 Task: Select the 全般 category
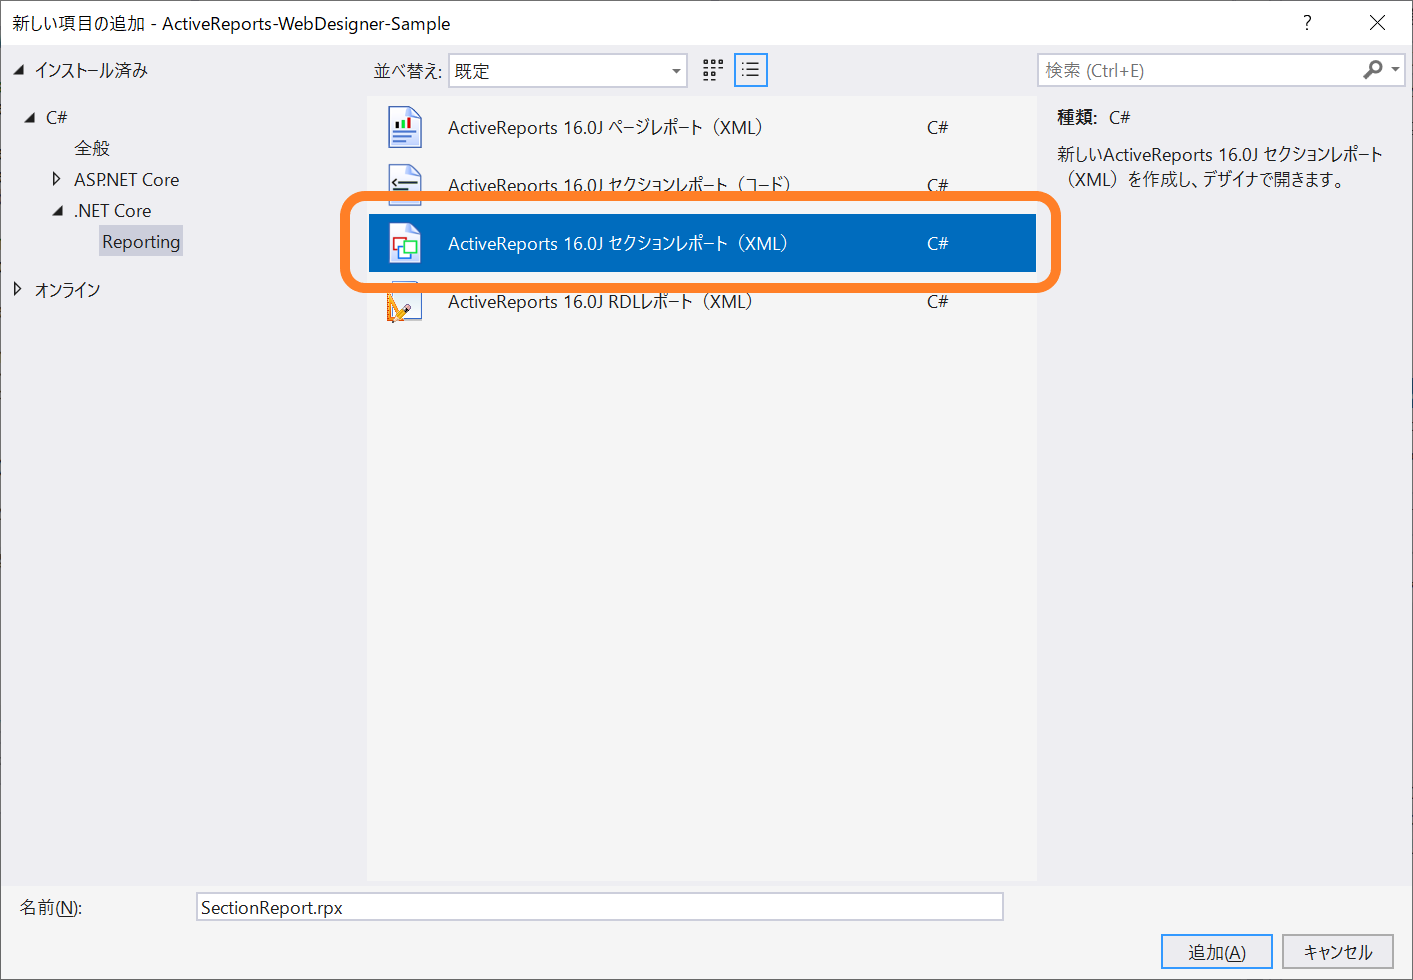[92, 148]
